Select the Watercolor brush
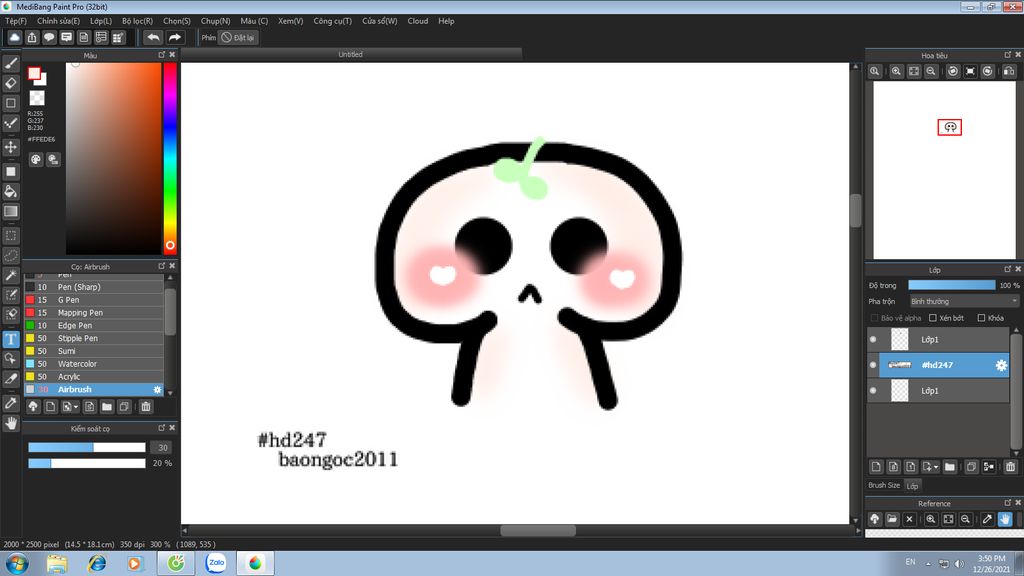The height and width of the screenshot is (576, 1024). point(93,364)
